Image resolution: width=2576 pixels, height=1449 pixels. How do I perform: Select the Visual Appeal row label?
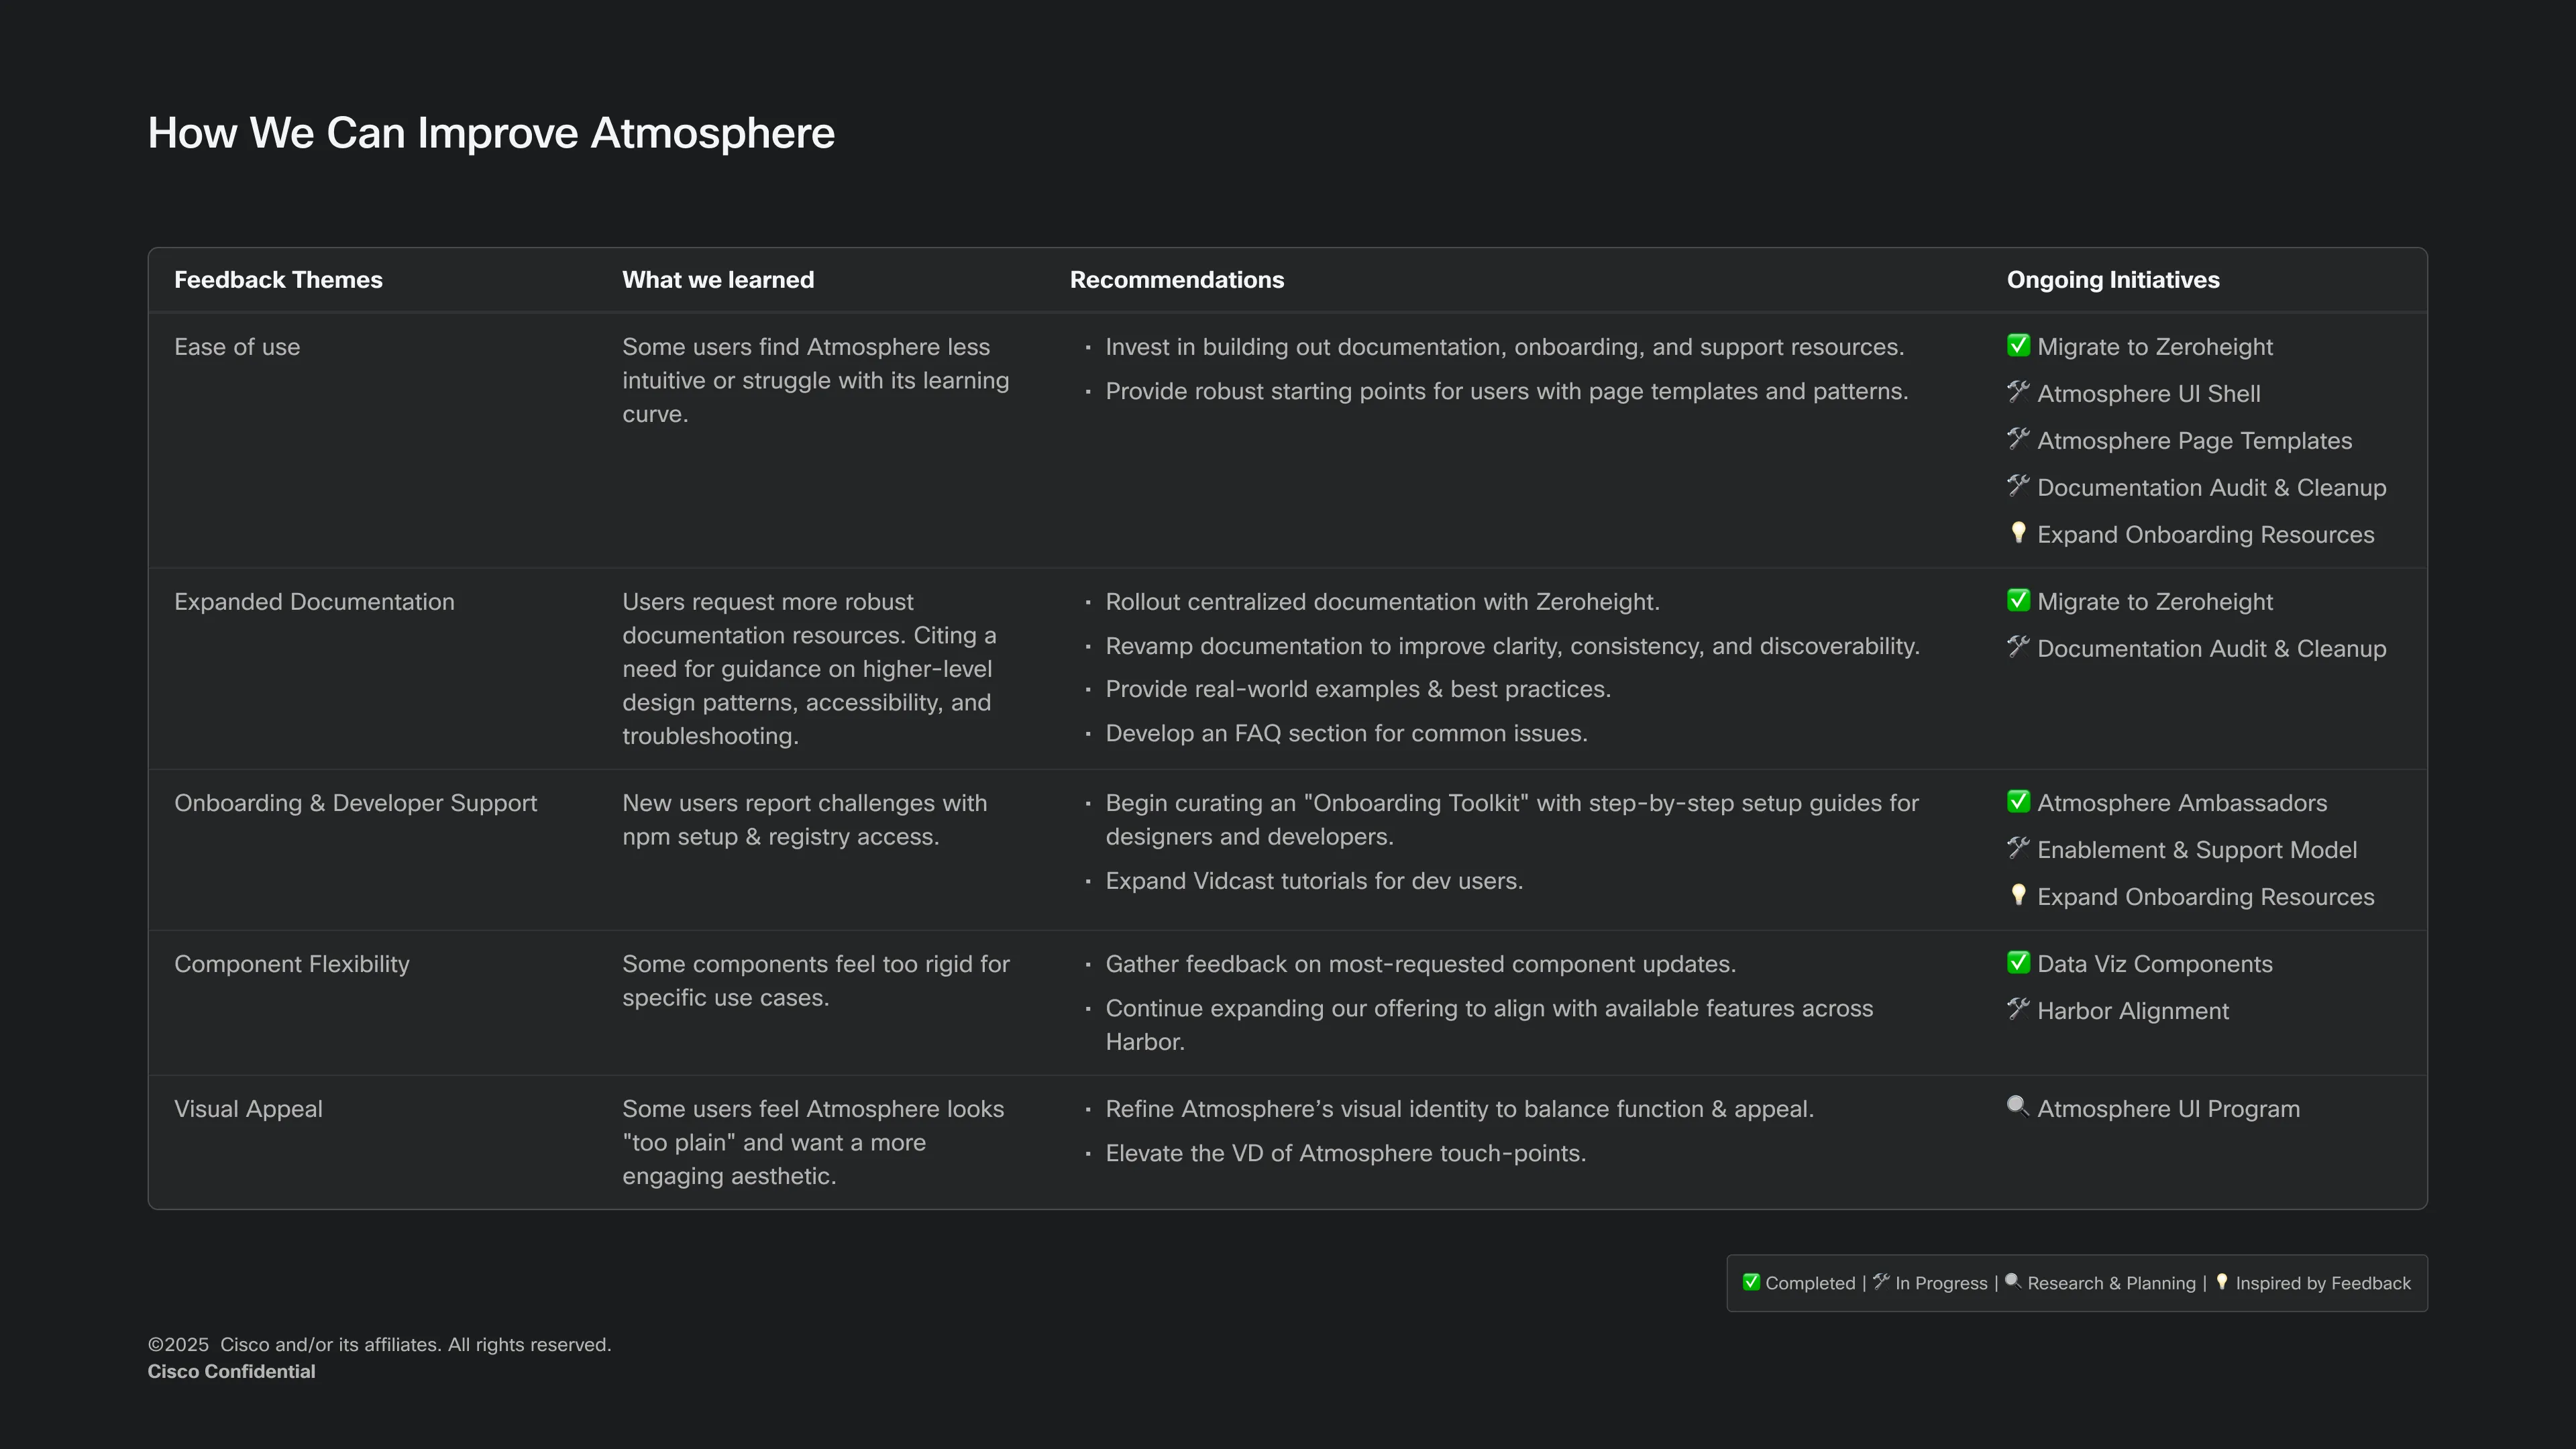pos(248,1109)
